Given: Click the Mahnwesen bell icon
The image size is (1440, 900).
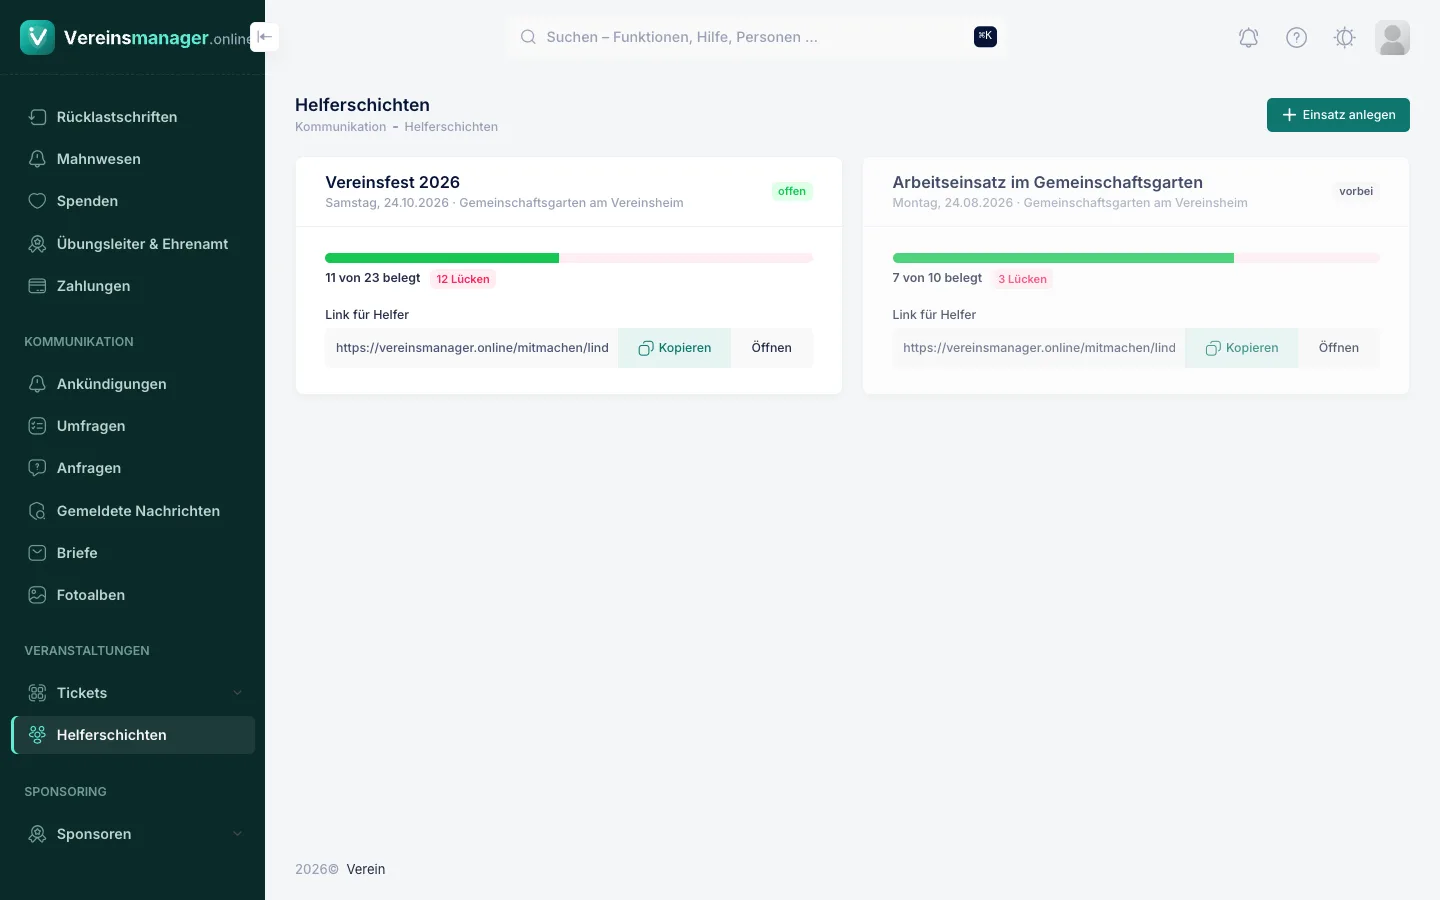Looking at the screenshot, I should pos(37,159).
